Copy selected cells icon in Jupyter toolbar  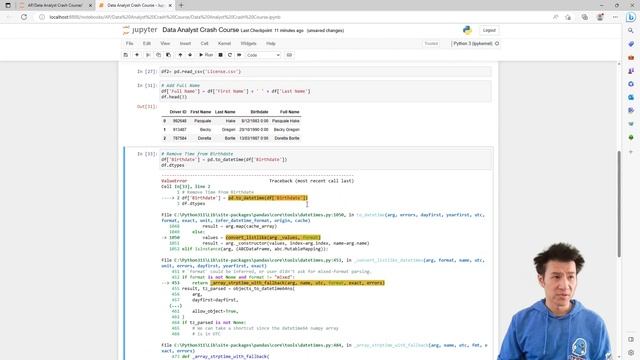[158, 55]
